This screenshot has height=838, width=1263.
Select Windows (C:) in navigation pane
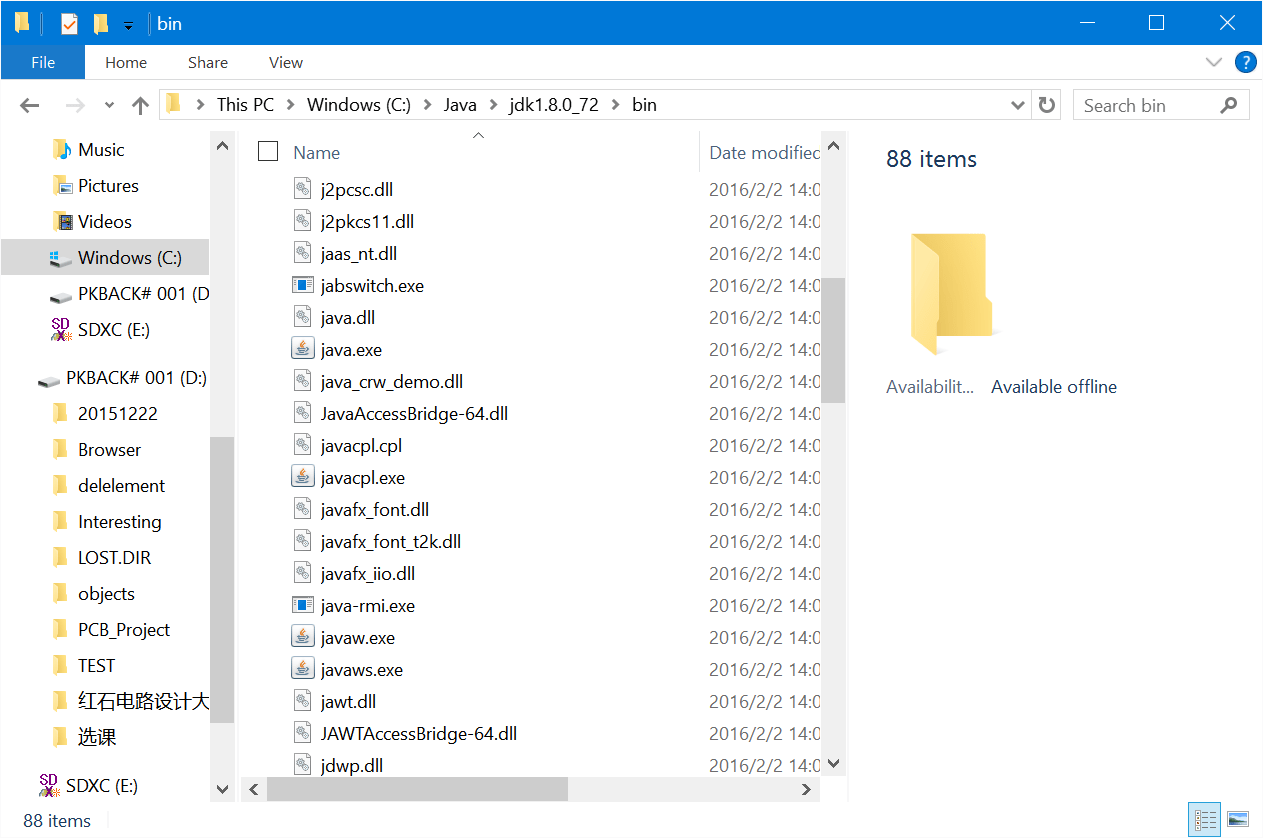(x=105, y=258)
